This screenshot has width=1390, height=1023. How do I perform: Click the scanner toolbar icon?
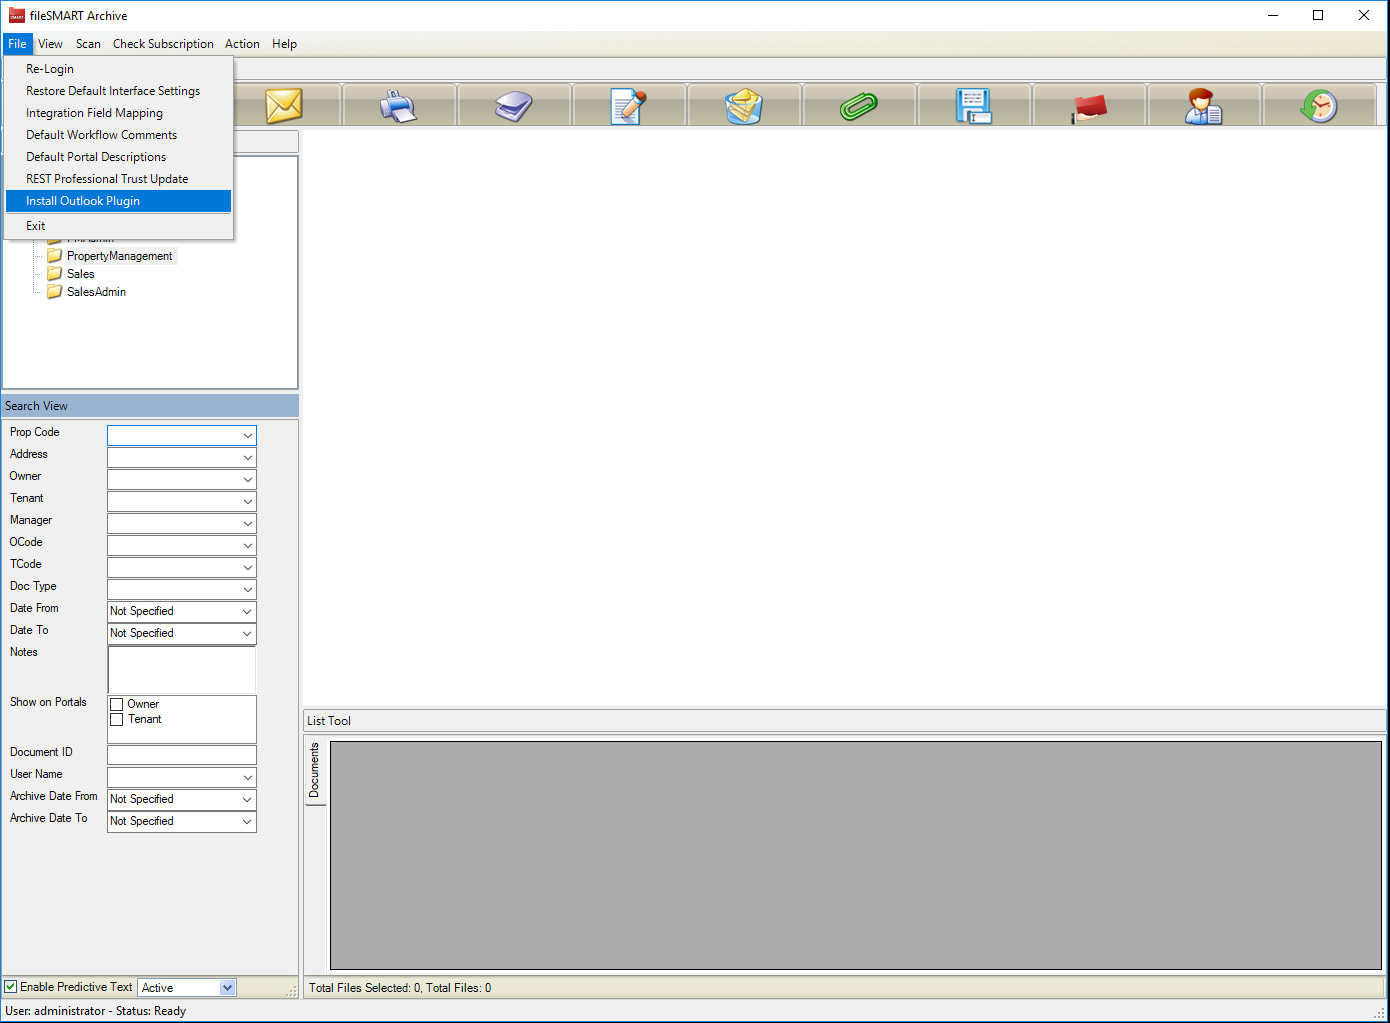click(x=513, y=105)
